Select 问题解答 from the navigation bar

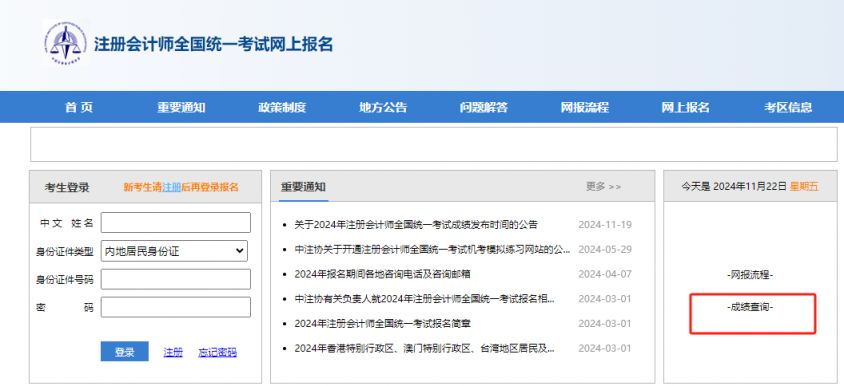[x=484, y=107]
